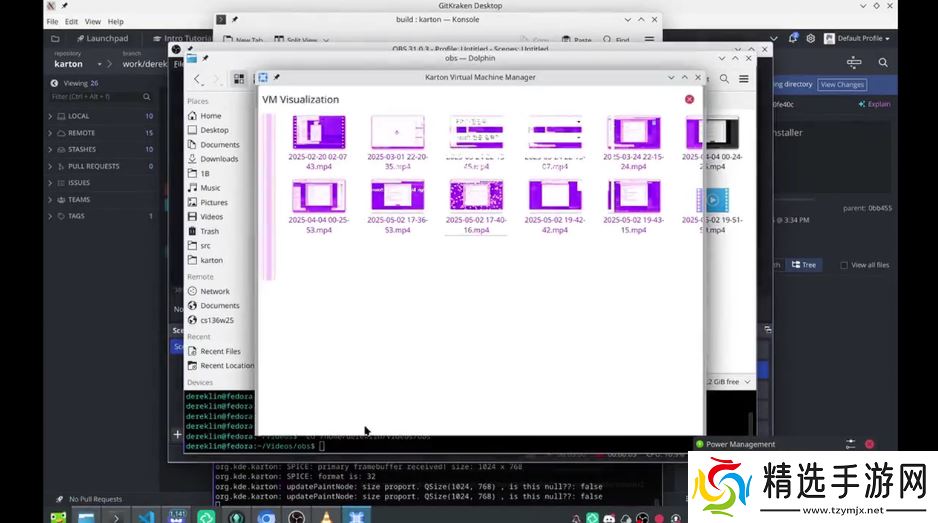Close the VM Visualization panel with red X
The width and height of the screenshot is (938, 523).
(689, 99)
